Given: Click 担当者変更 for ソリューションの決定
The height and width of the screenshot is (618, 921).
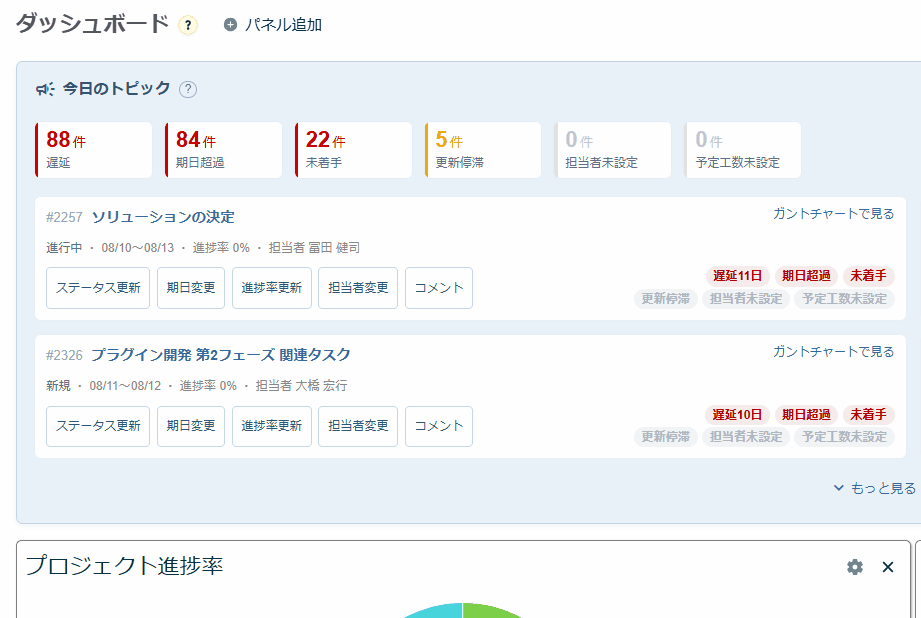Looking at the screenshot, I should click(x=358, y=288).
